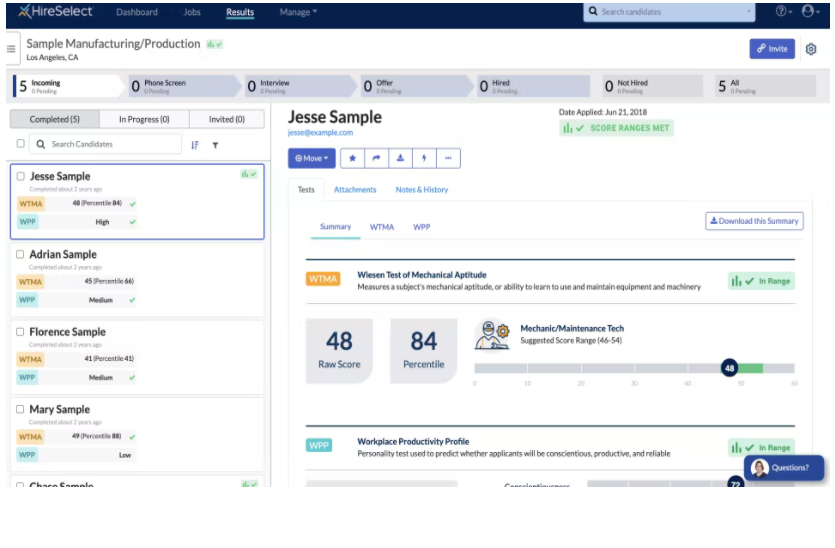Download Jesse Sample's results with download icon
Image resolution: width=835 pixels, height=548 pixels.
click(400, 158)
